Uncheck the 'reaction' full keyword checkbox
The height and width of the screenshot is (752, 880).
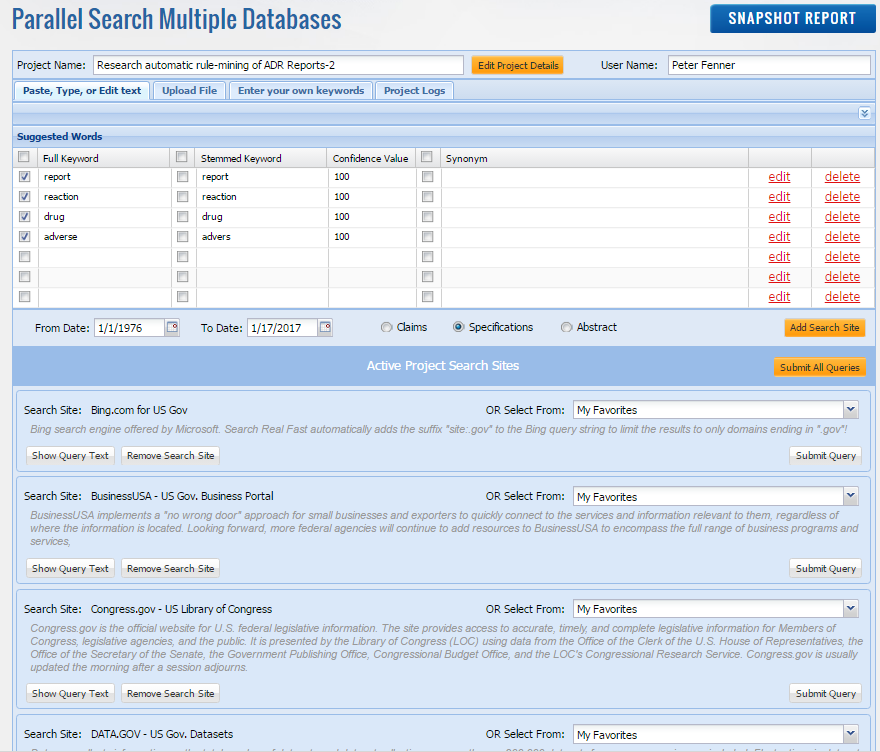pos(24,196)
